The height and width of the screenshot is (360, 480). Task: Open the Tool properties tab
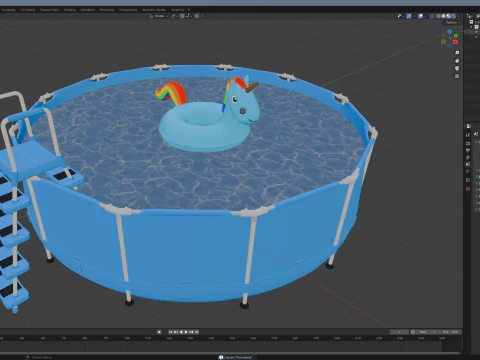pos(468,134)
